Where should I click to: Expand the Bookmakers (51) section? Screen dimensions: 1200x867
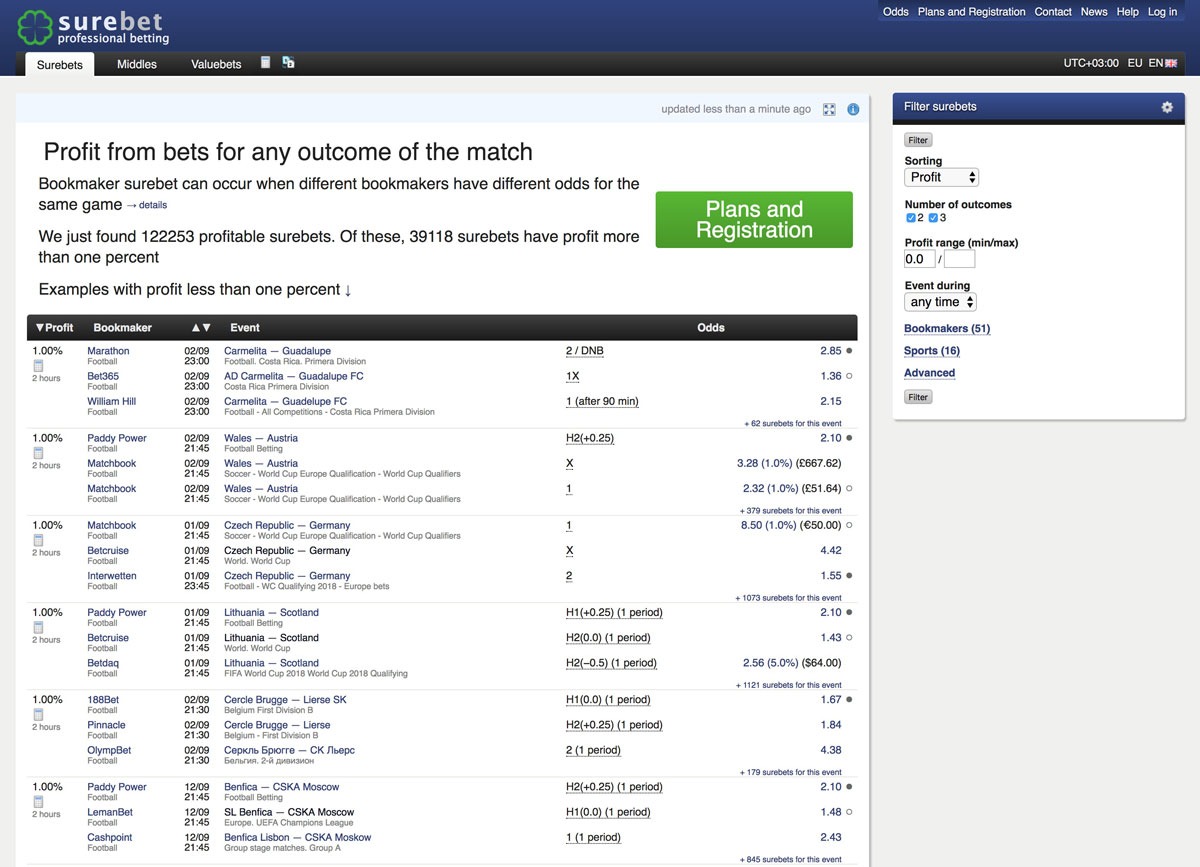pyautogui.click(x=947, y=328)
